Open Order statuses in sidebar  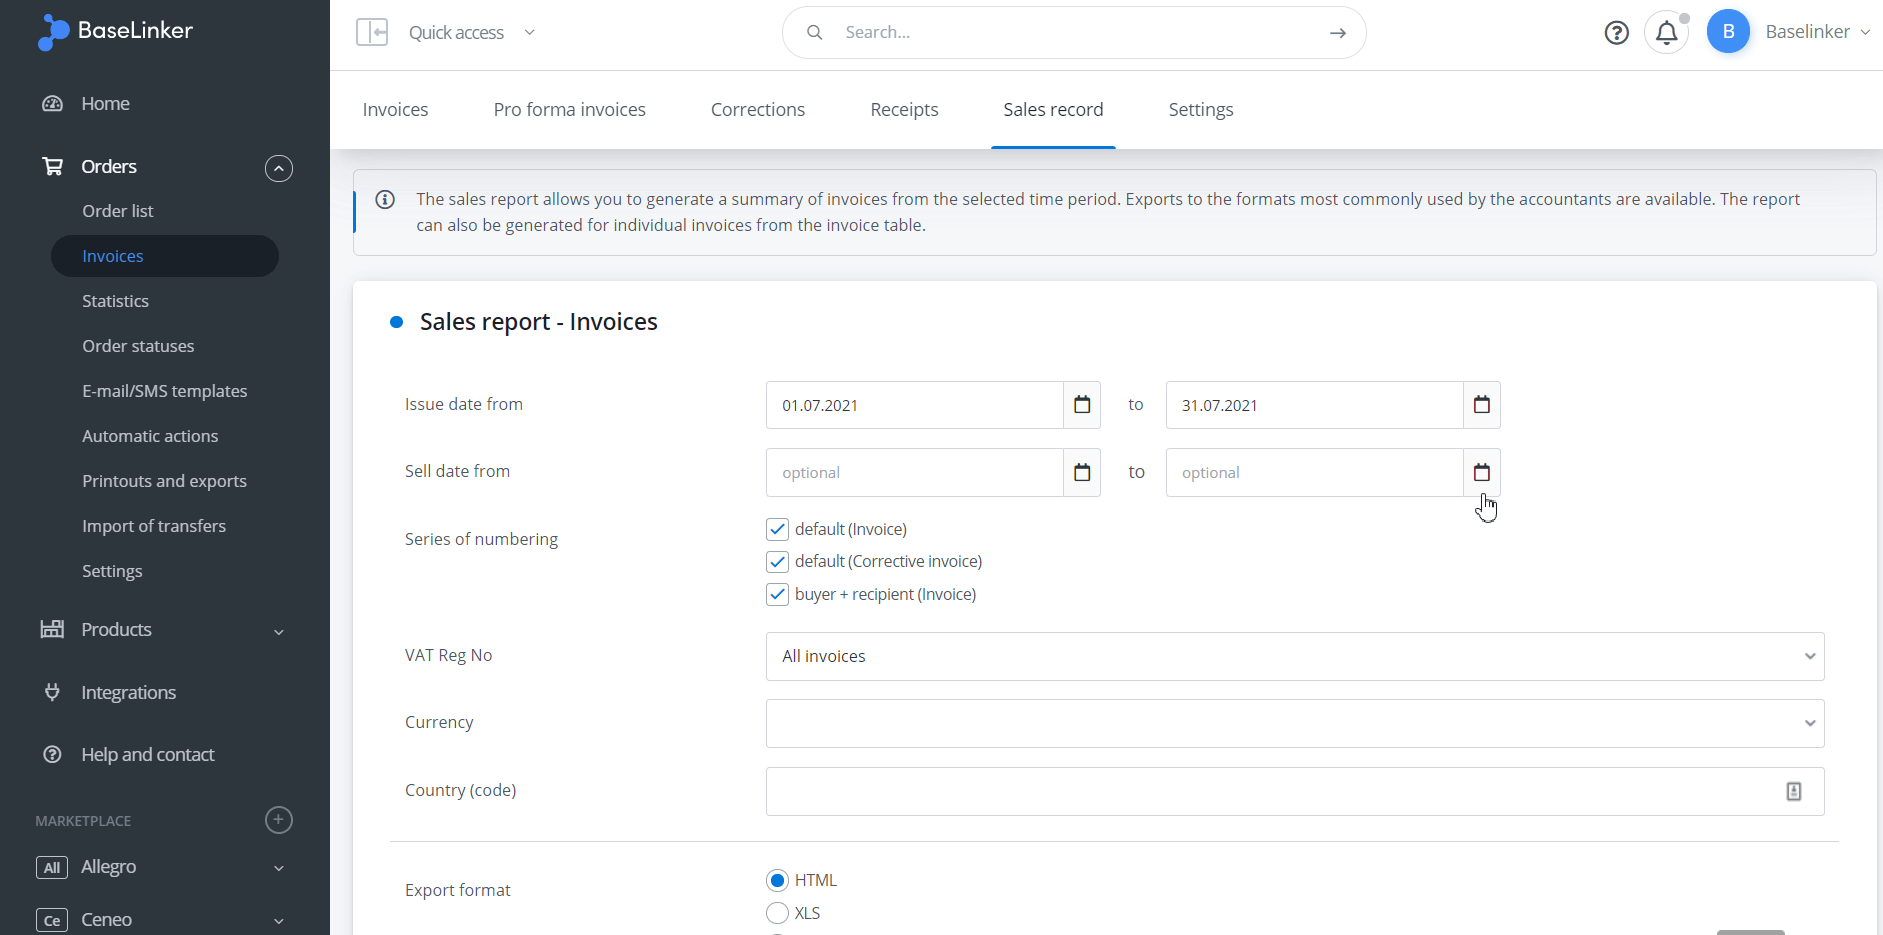pos(138,346)
